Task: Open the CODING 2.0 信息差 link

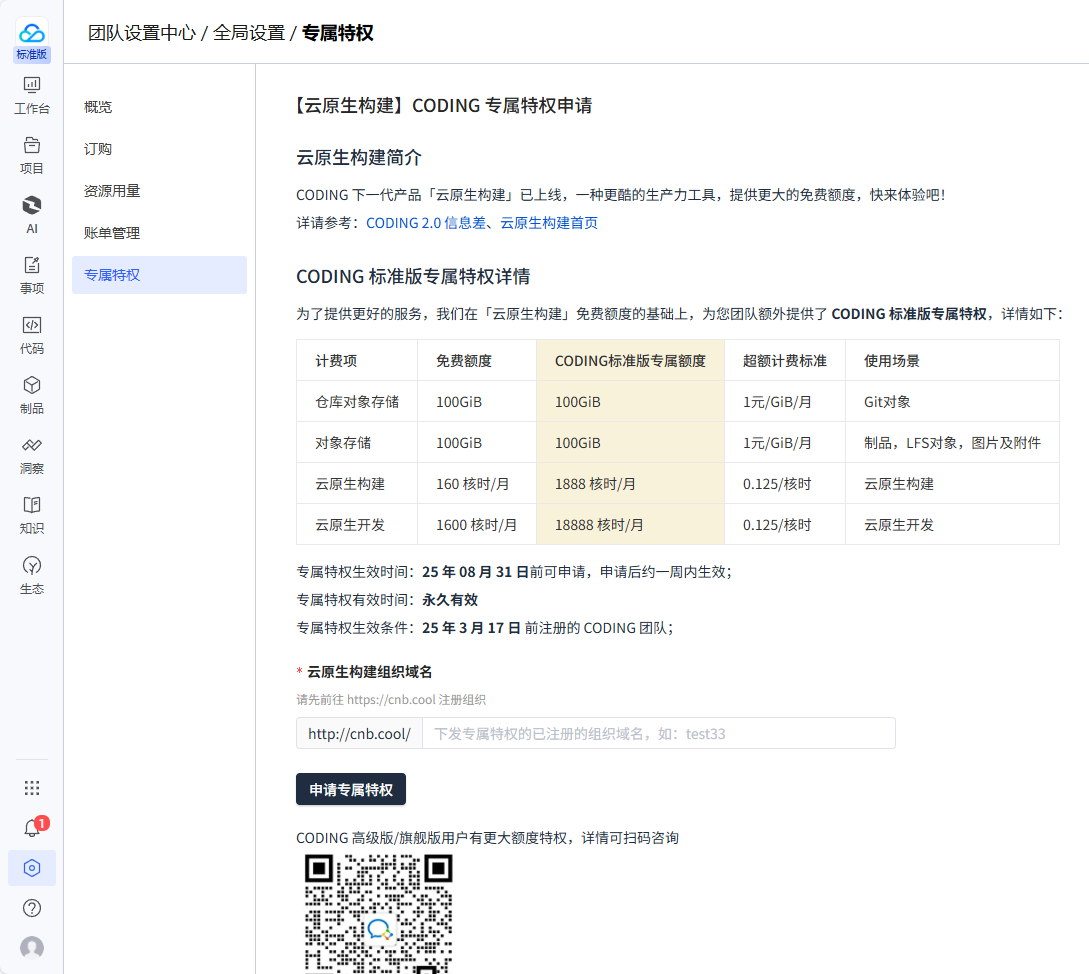Action: point(426,223)
